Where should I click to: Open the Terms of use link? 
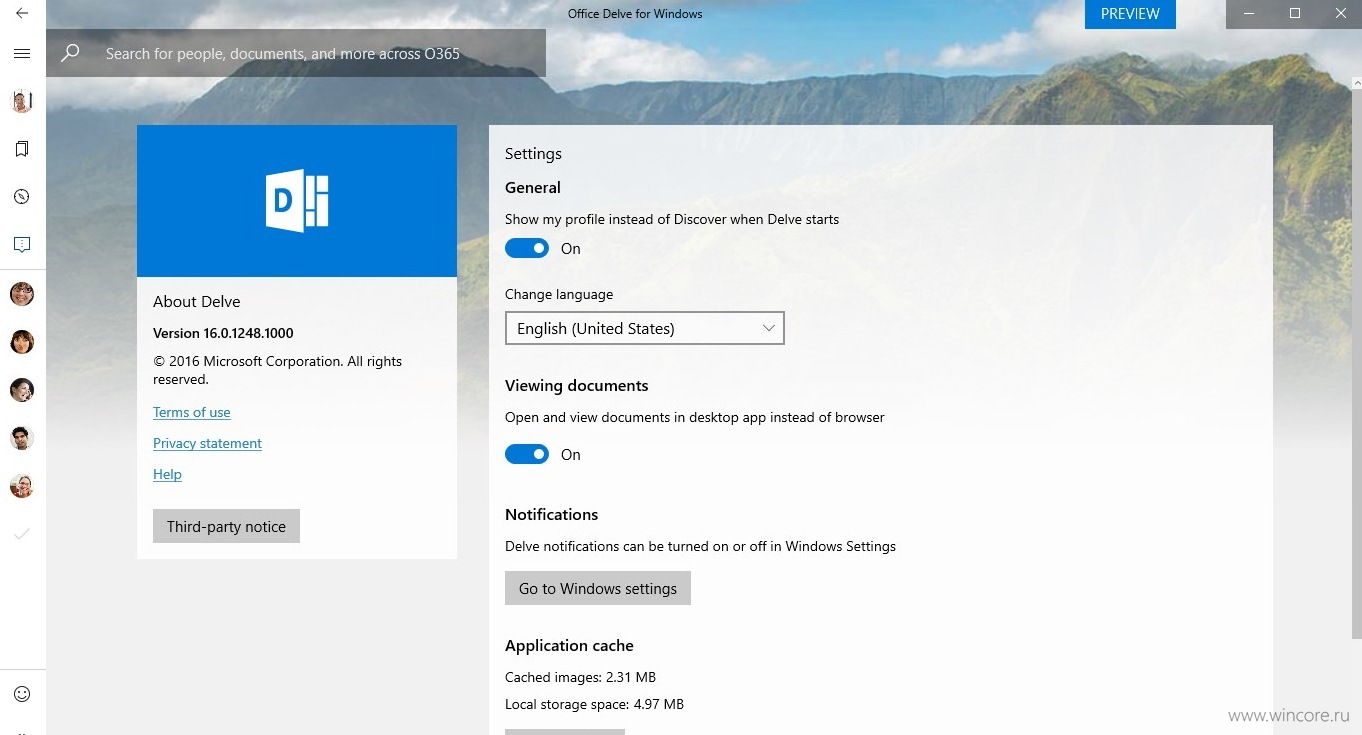click(x=192, y=412)
